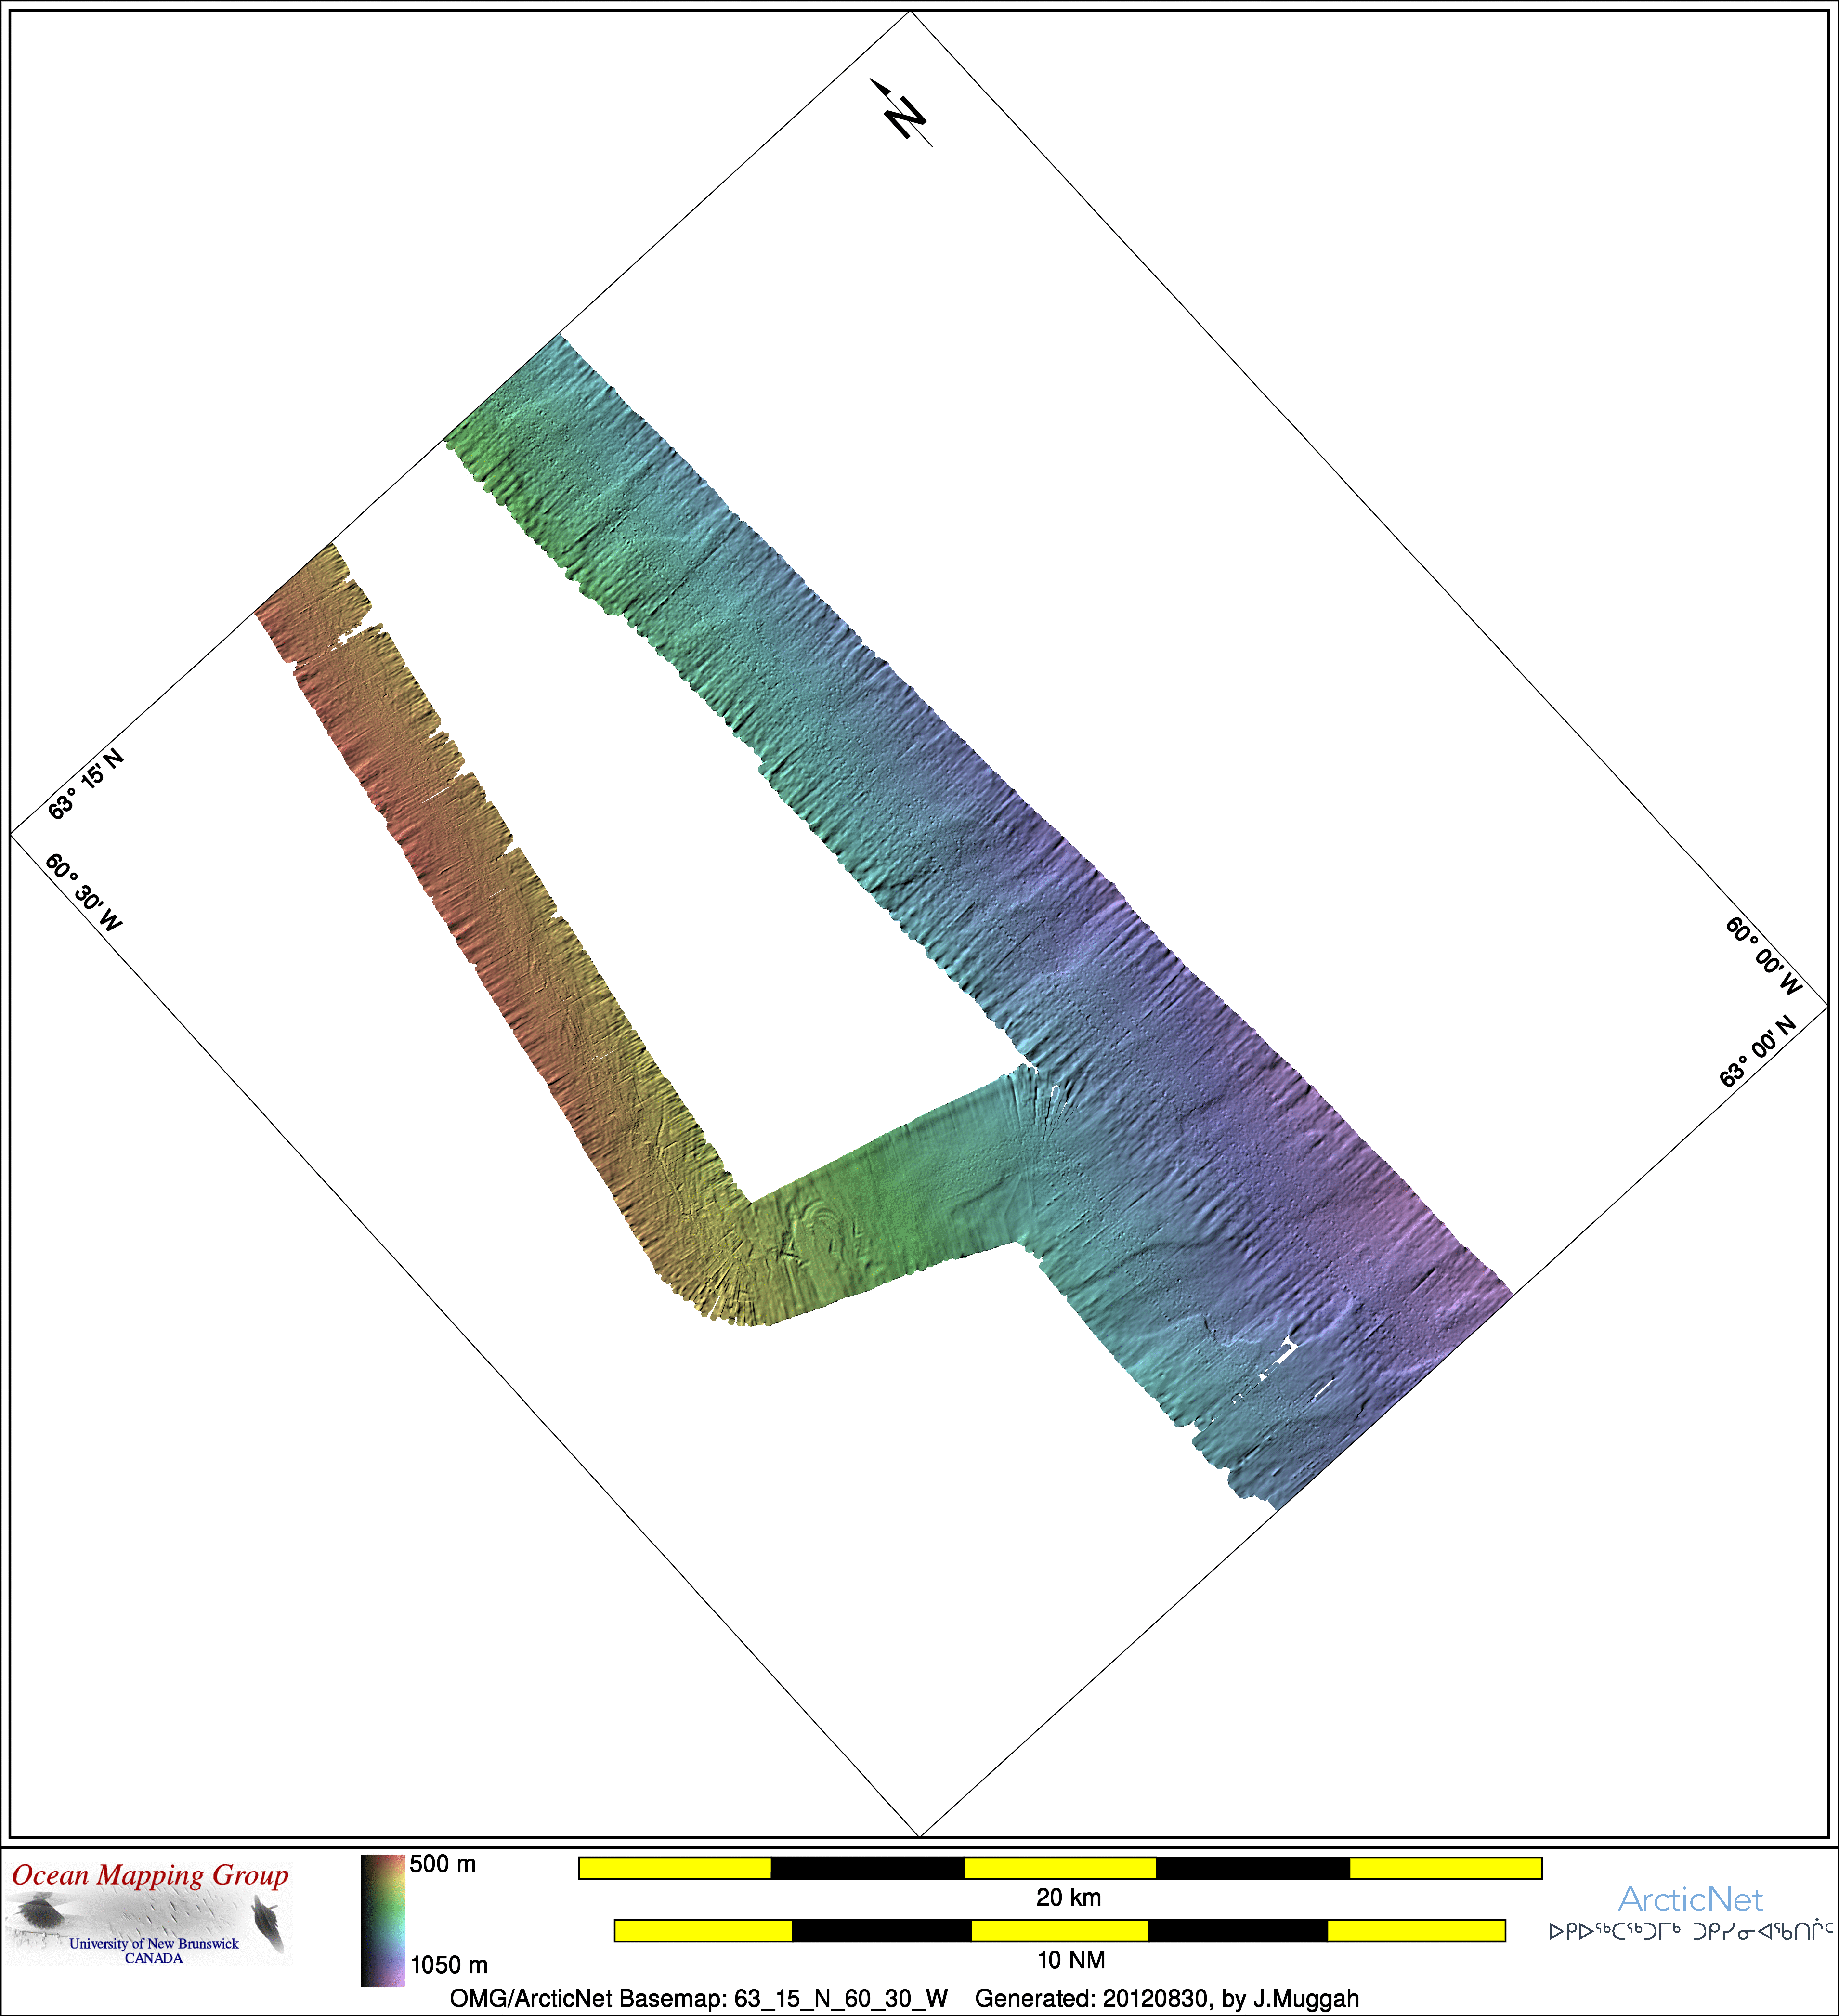
Task: Click the University of New Brunswick text
Action: [154, 1944]
